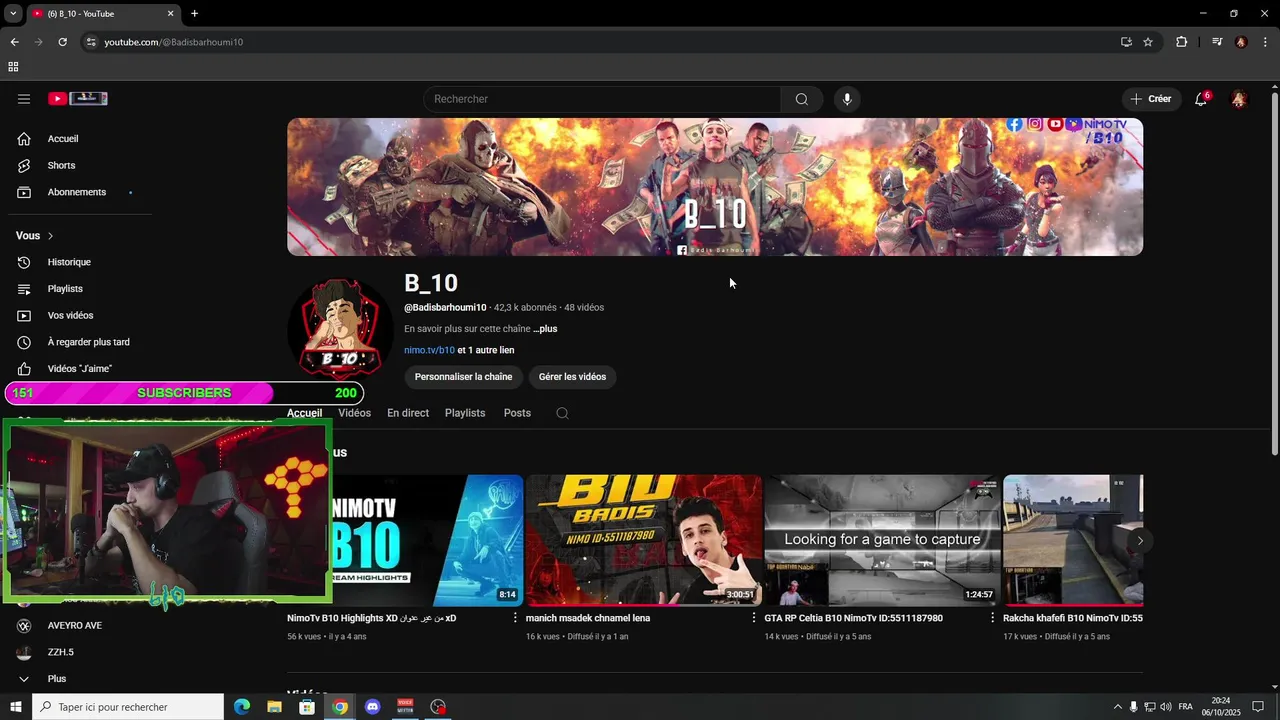The height and width of the screenshot is (720, 1280).
Task: Go back in Chrome
Action: [14, 42]
